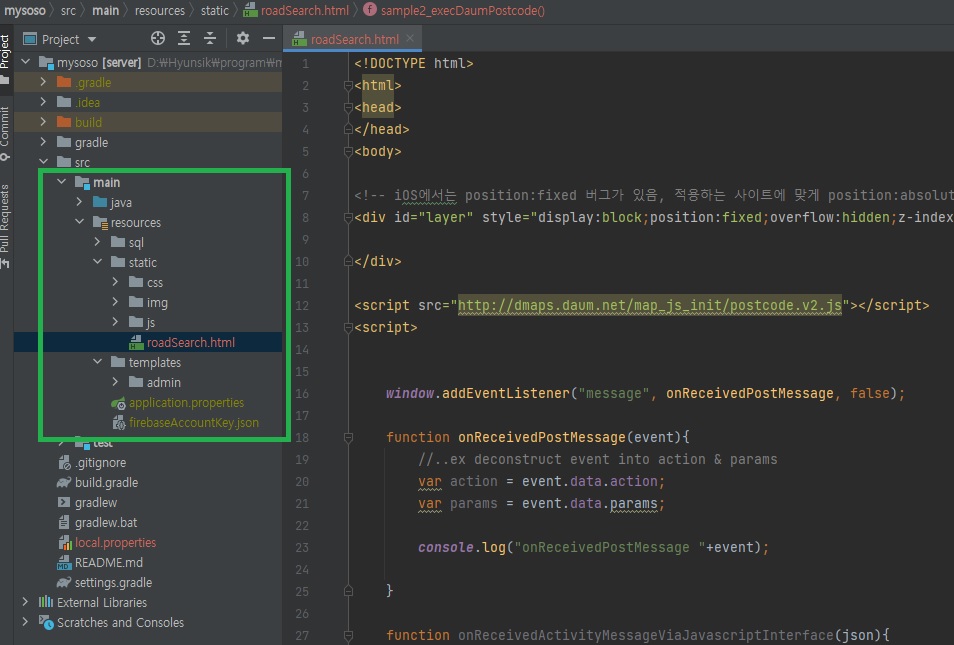
Task: Expand the admin folder
Action: (x=115, y=382)
